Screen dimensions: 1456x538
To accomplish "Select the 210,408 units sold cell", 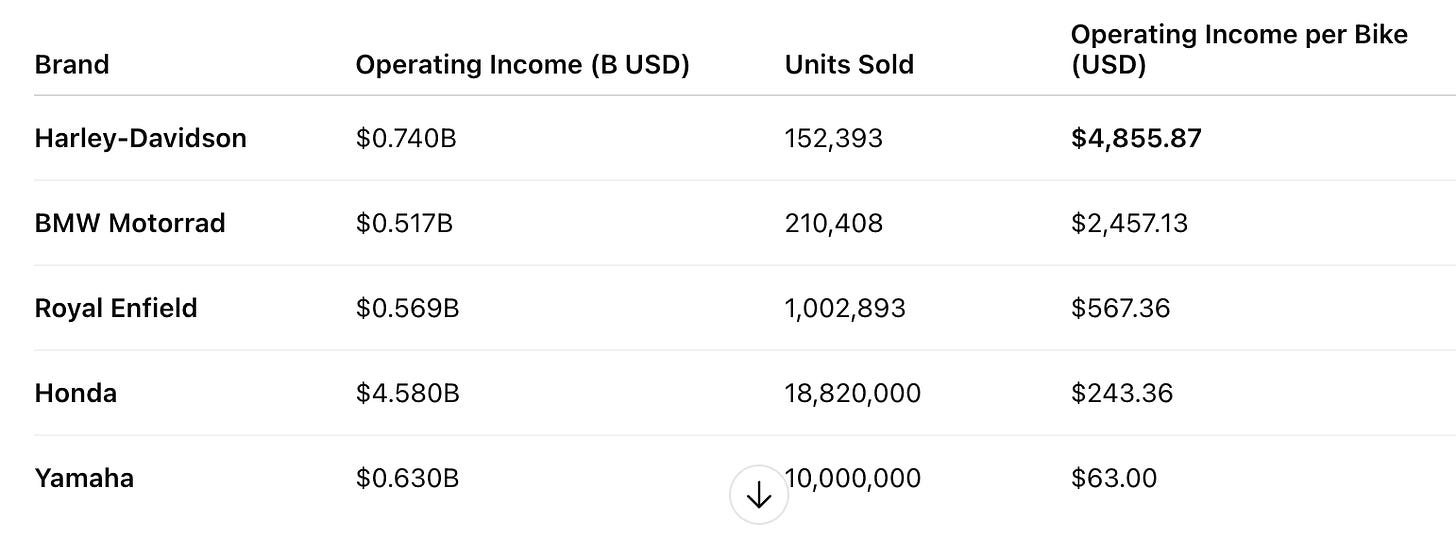I will (x=834, y=223).
